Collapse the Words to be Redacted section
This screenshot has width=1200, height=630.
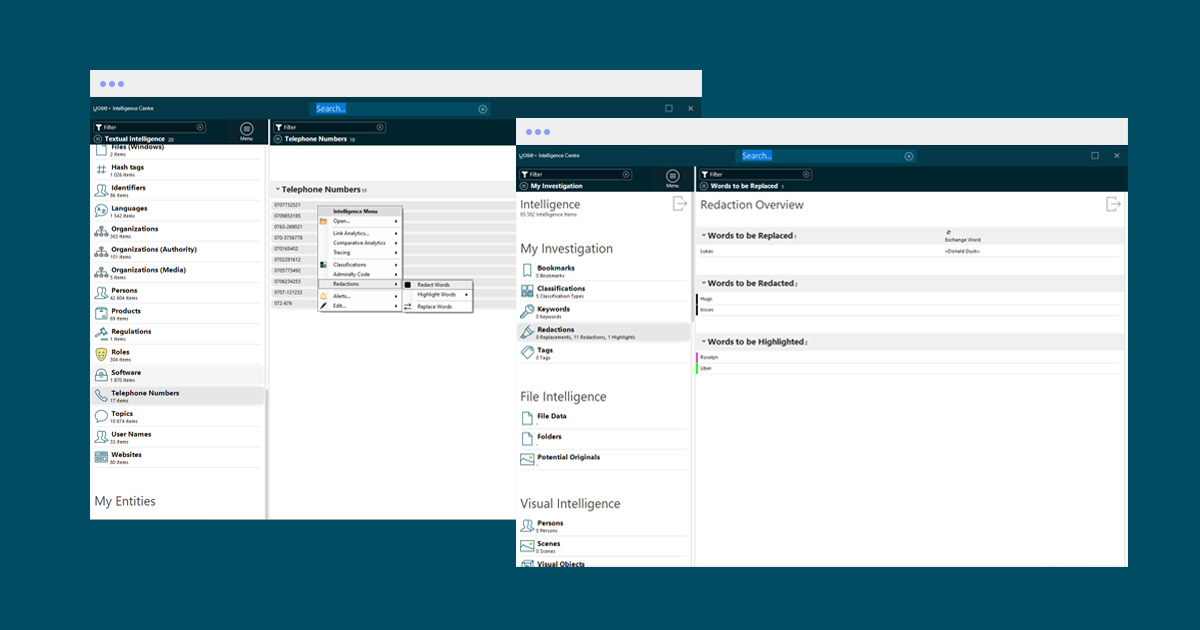pyautogui.click(x=703, y=284)
